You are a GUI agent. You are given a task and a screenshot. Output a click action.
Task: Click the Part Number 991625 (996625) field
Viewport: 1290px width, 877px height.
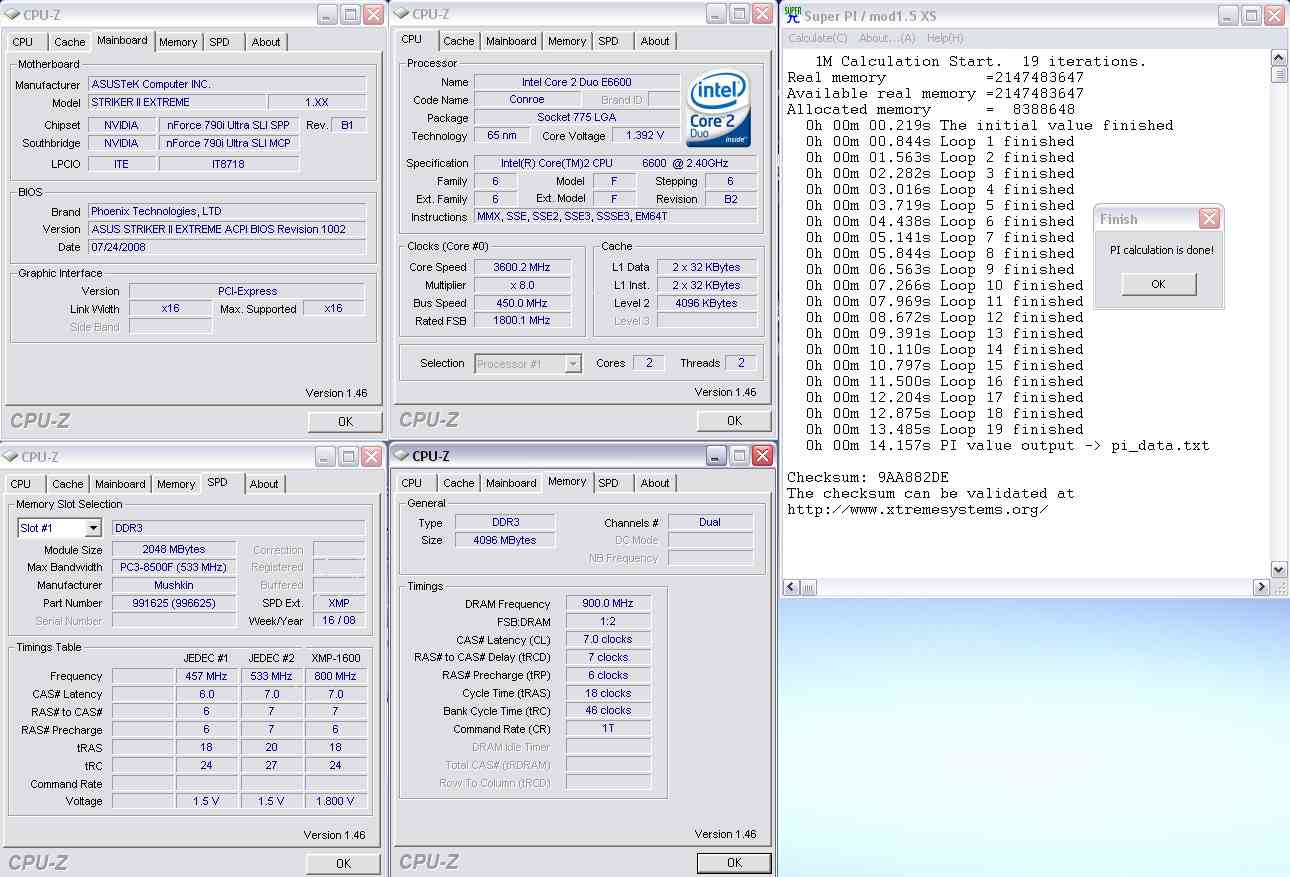tap(174, 604)
